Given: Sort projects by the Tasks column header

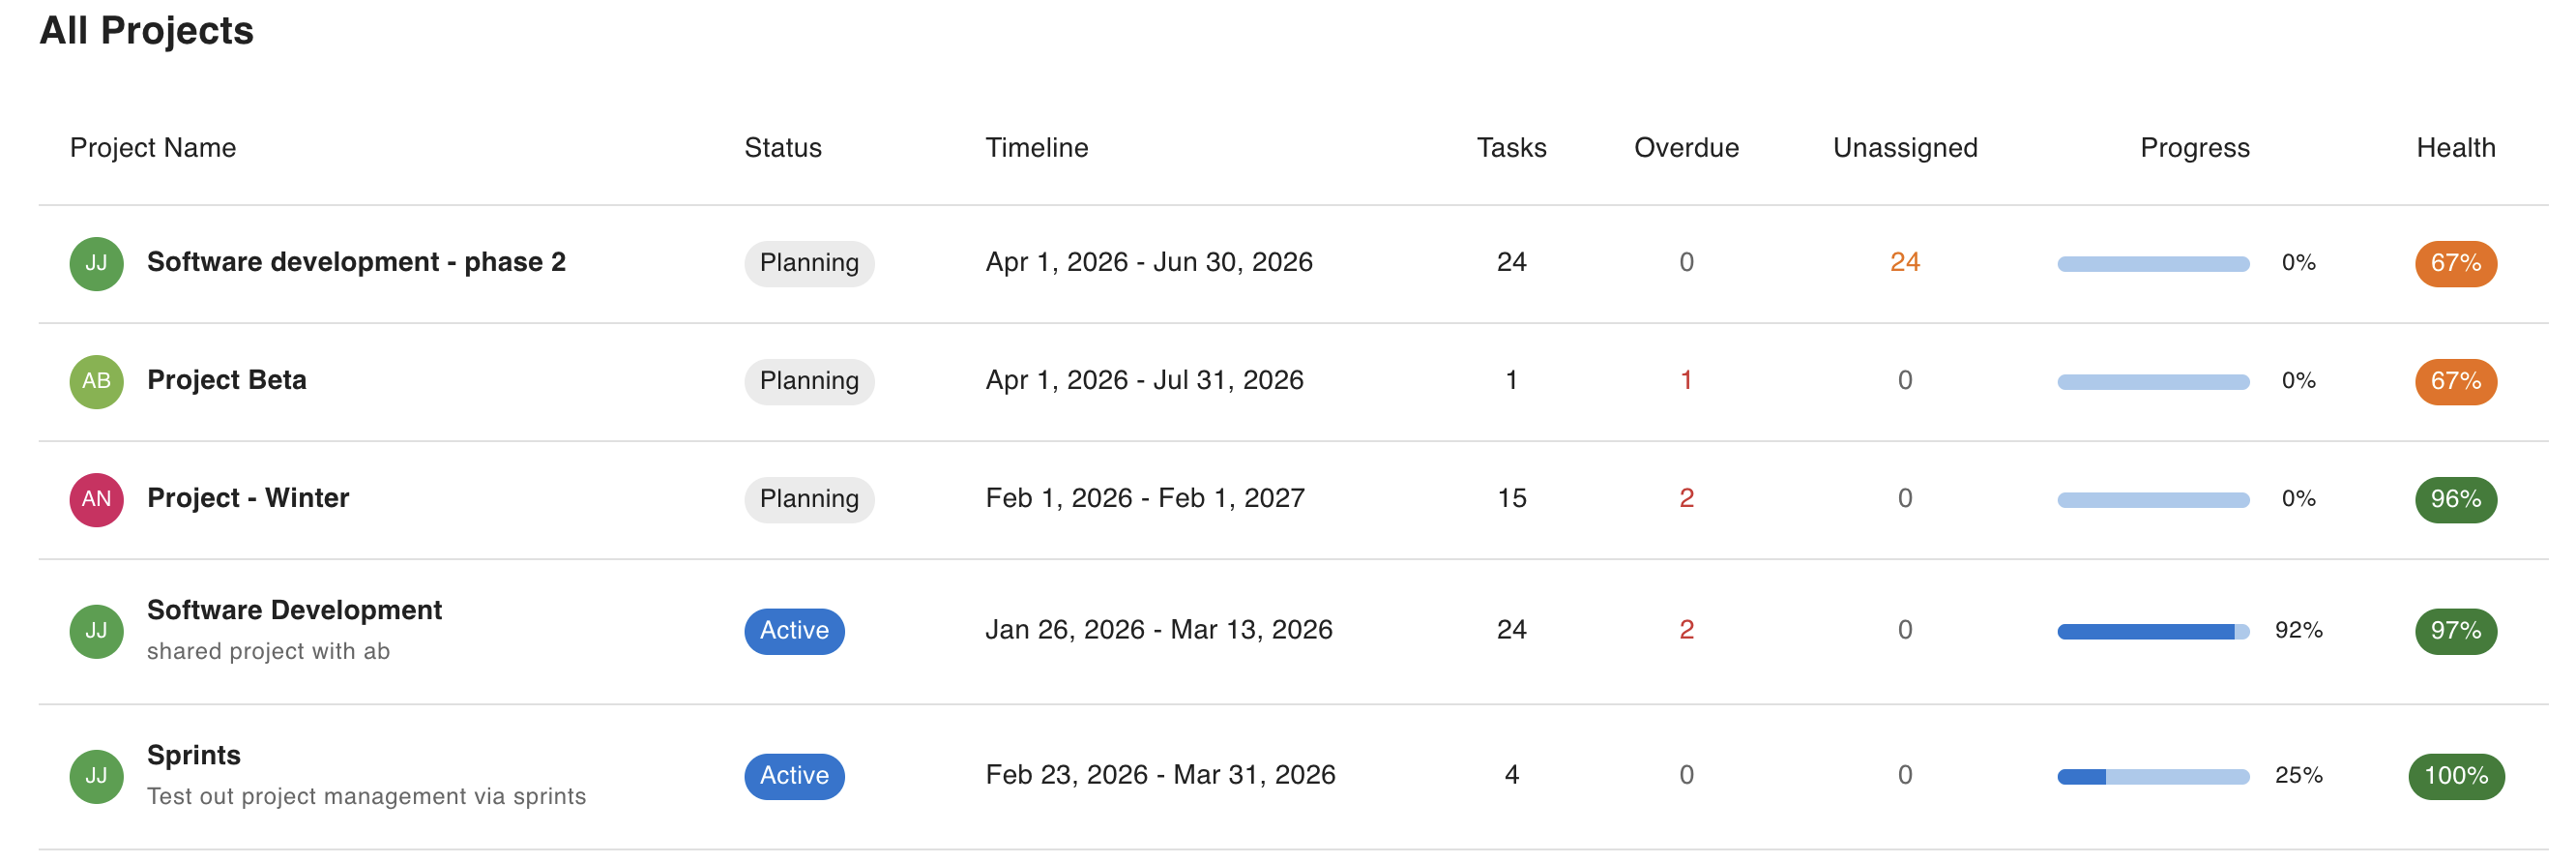Looking at the screenshot, I should [x=1511, y=147].
